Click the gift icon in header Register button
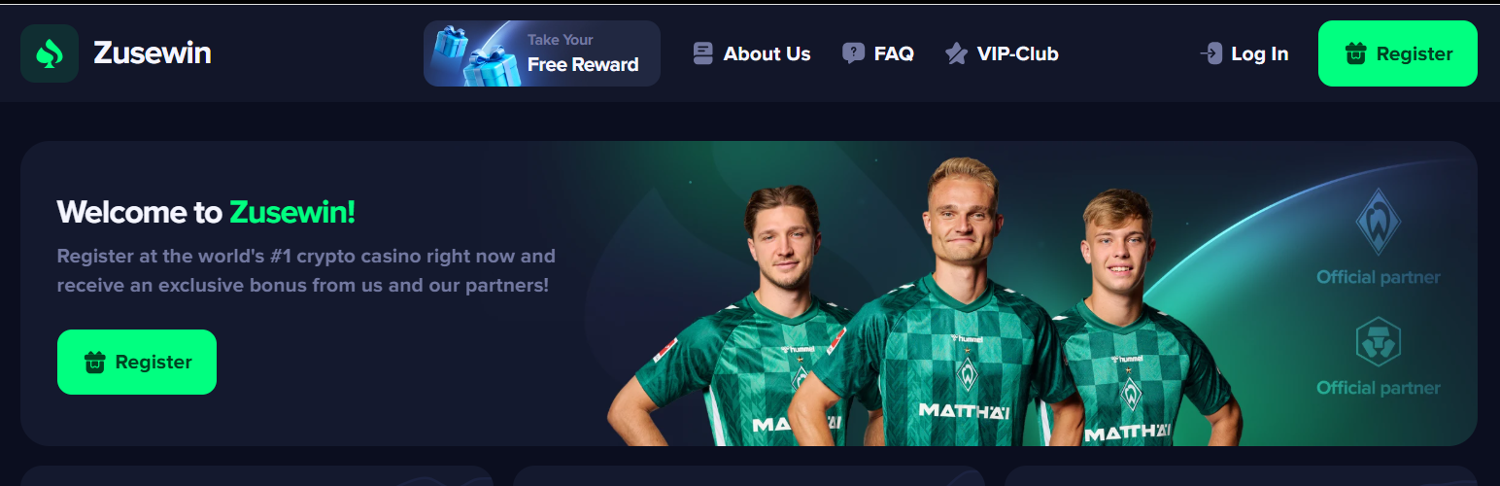The image size is (1500, 486). point(1355,54)
